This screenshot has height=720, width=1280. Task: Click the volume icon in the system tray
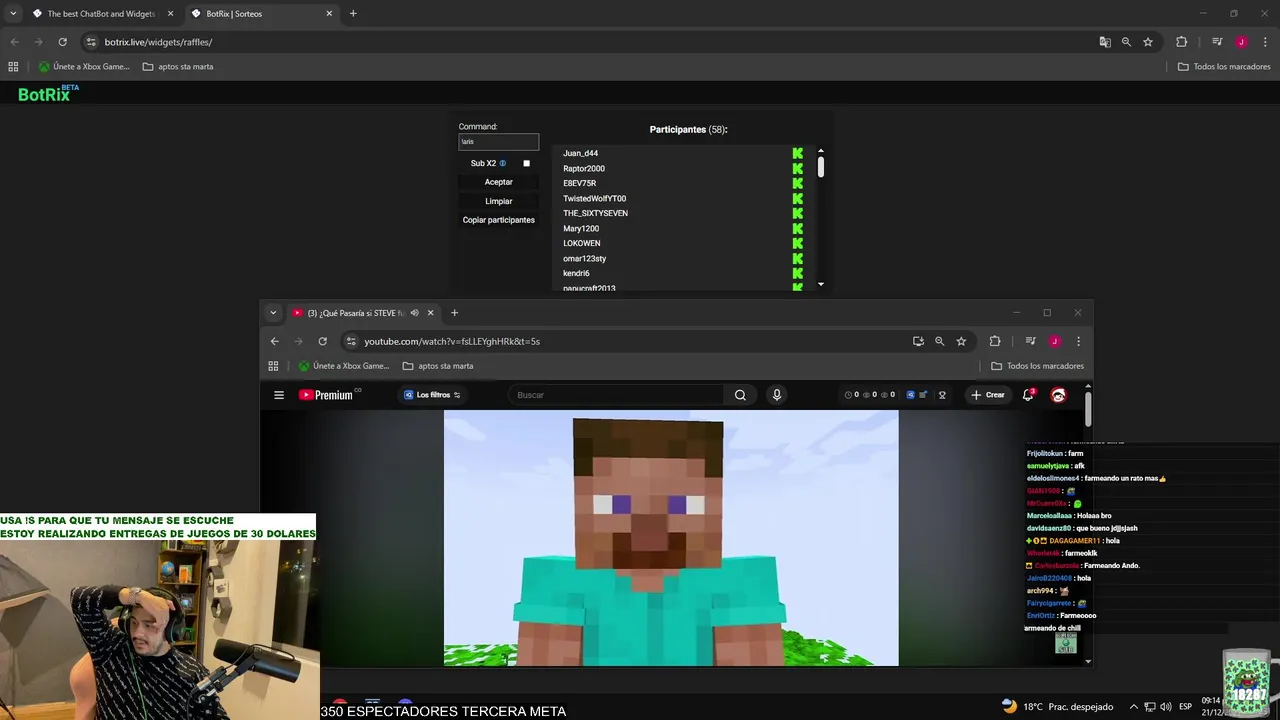point(1166,707)
